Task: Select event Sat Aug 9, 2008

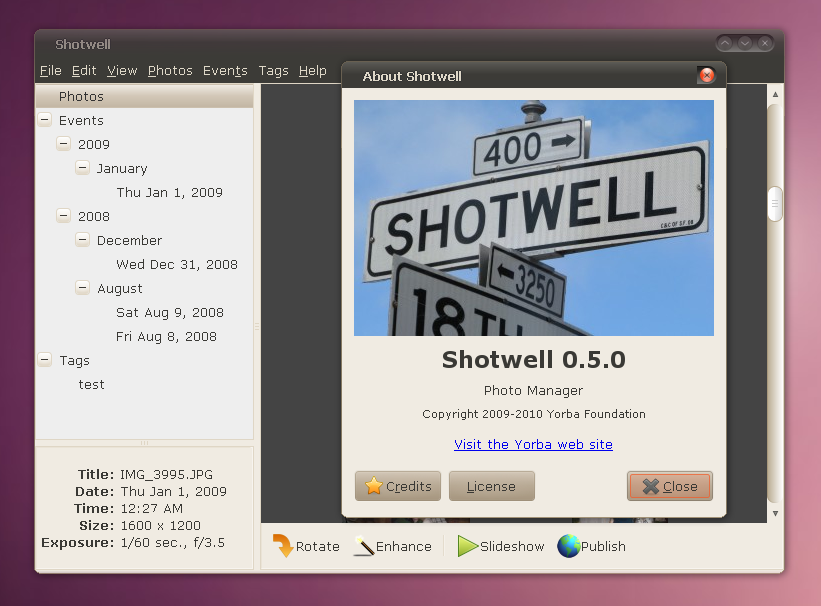Action: pos(170,313)
